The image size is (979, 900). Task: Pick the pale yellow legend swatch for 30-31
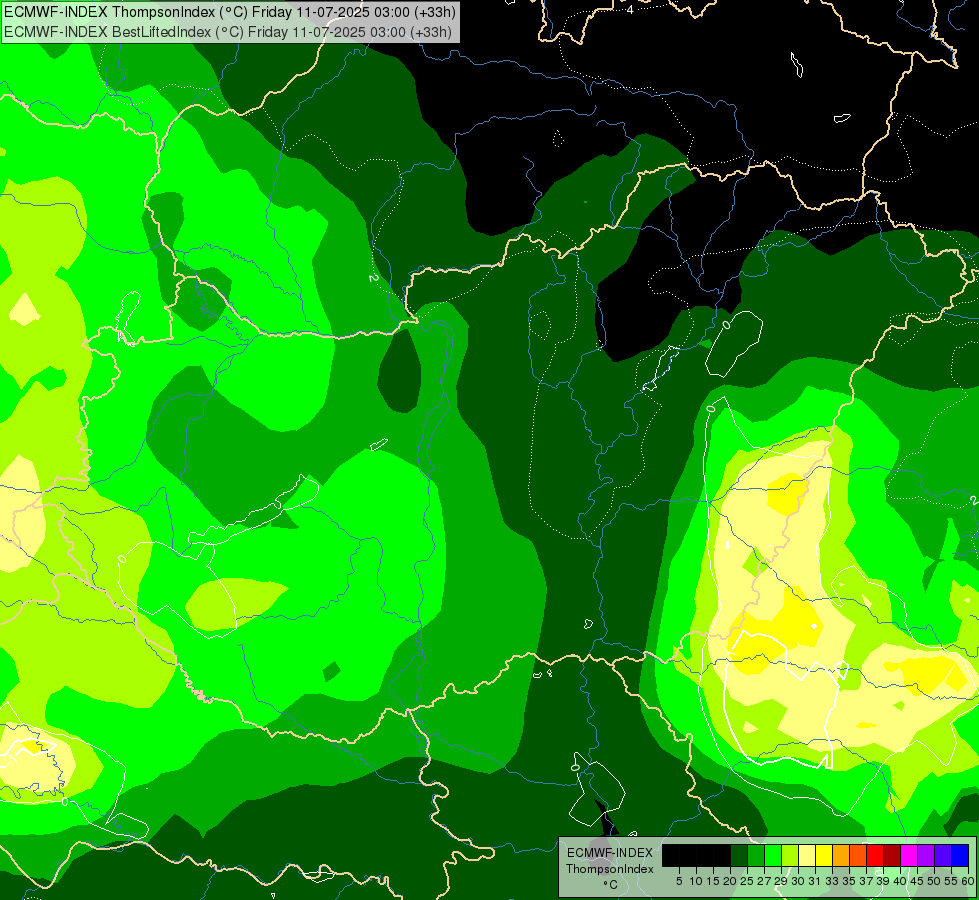pos(807,855)
